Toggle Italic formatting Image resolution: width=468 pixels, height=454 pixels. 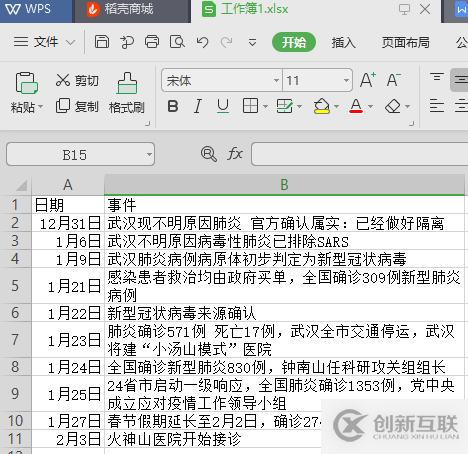198,106
